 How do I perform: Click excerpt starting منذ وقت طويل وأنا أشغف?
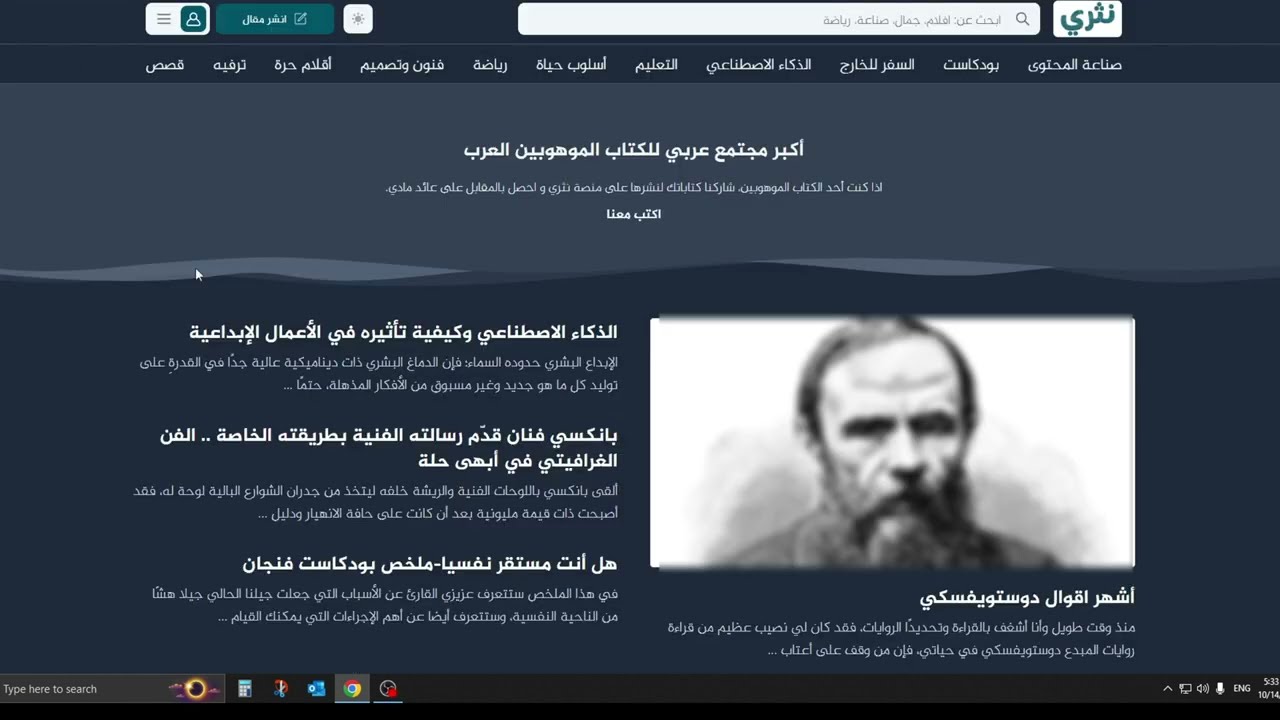(x=901, y=639)
